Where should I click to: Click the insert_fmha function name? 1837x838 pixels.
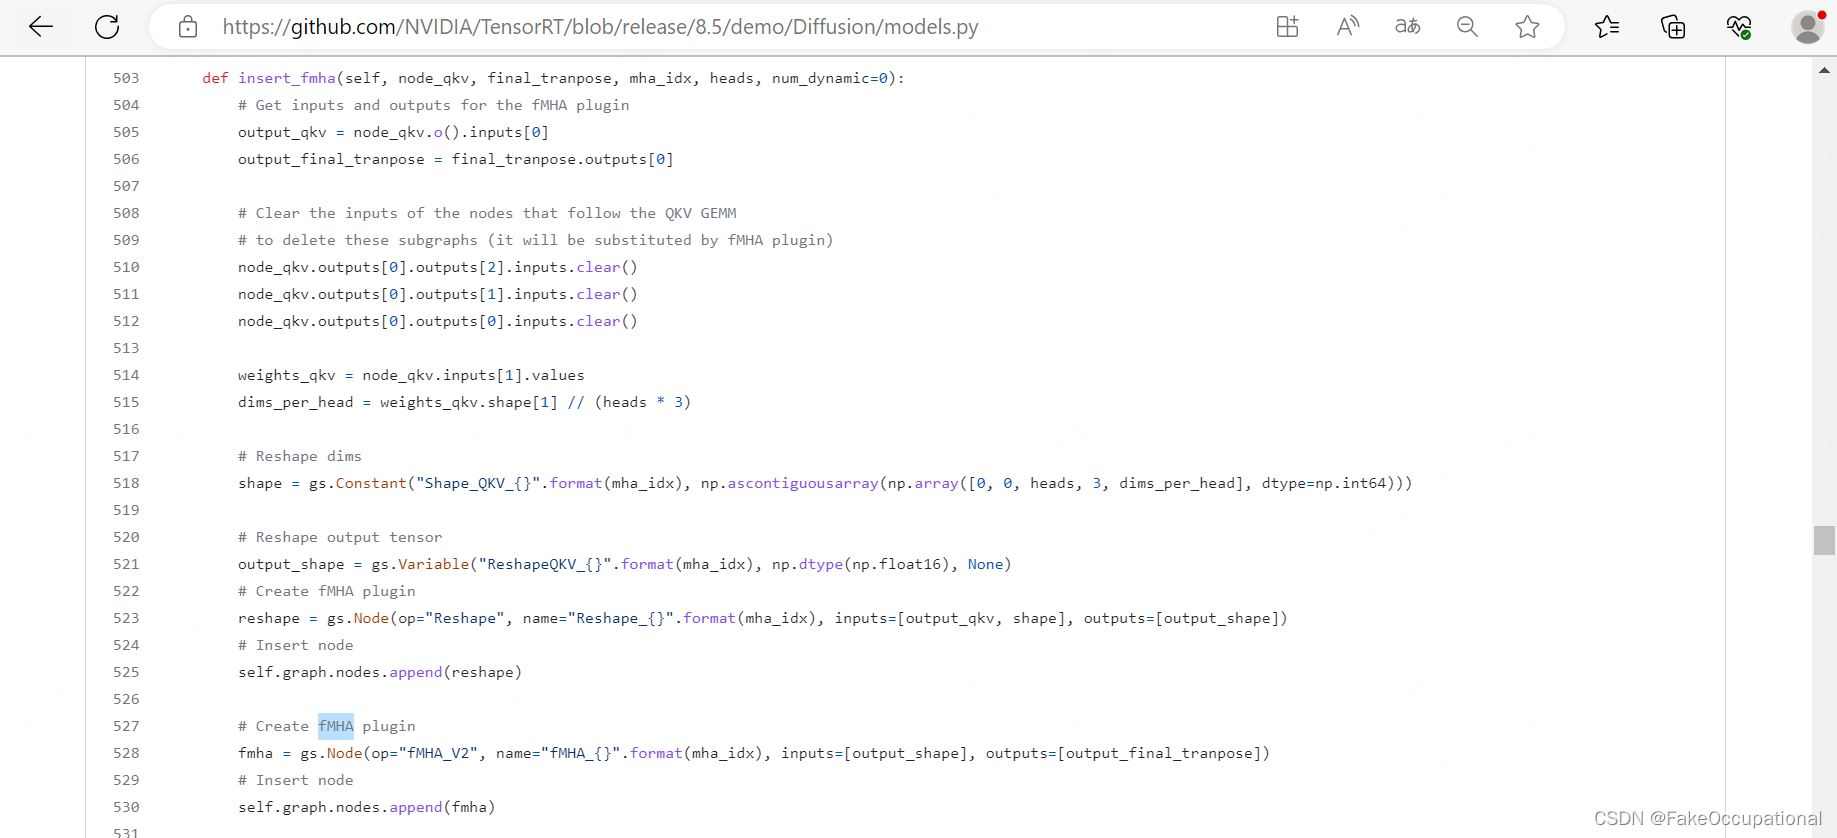pos(287,78)
